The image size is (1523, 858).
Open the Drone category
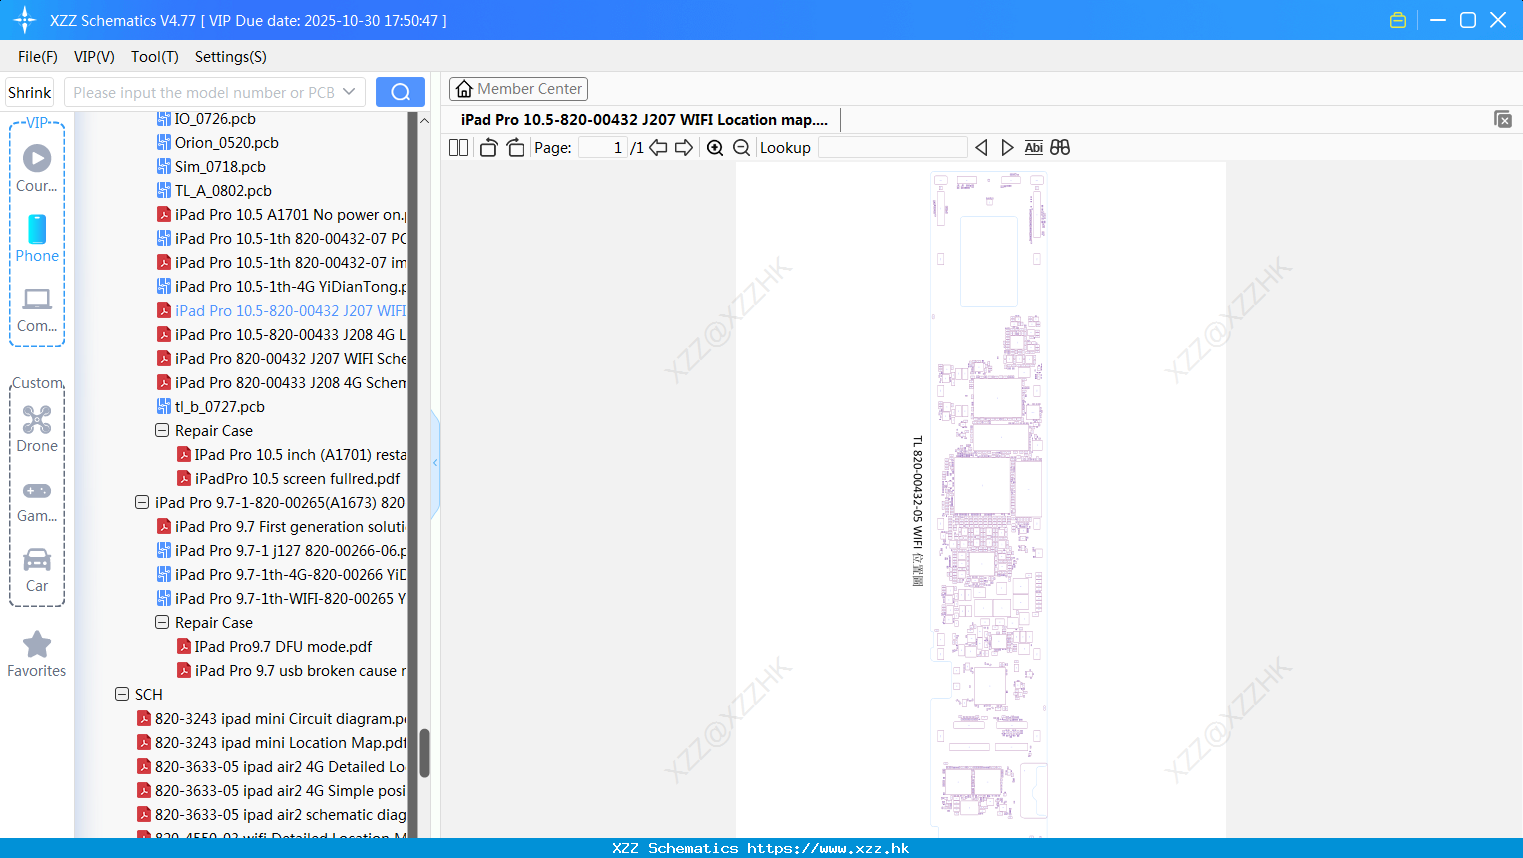click(37, 429)
